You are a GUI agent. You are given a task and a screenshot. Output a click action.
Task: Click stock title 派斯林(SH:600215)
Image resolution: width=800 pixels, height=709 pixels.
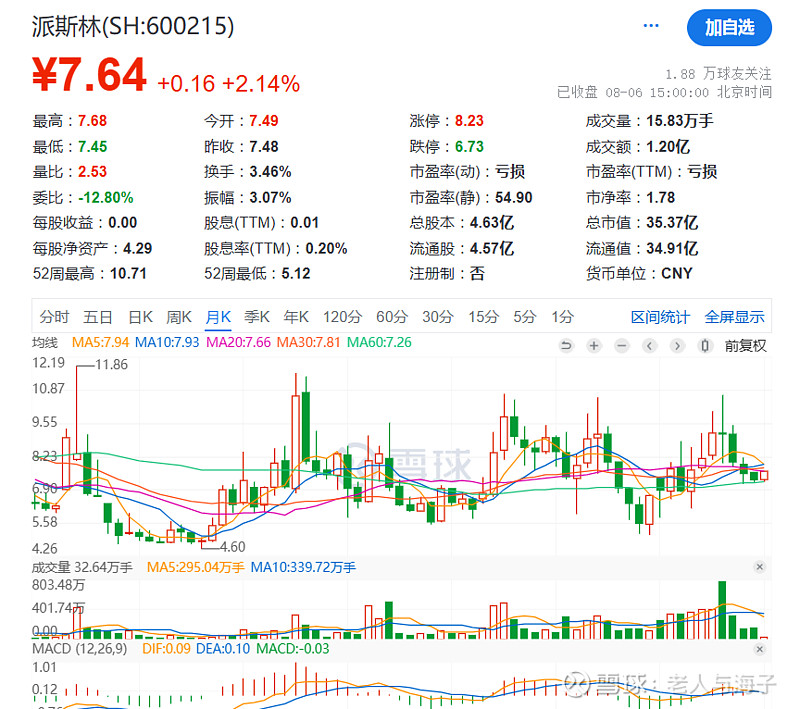(133, 26)
